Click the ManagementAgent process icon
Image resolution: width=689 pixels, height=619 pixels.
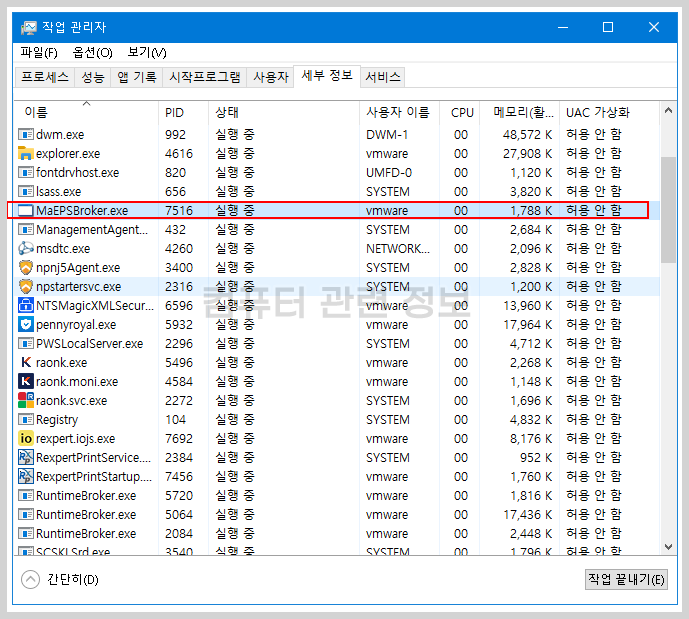25,229
